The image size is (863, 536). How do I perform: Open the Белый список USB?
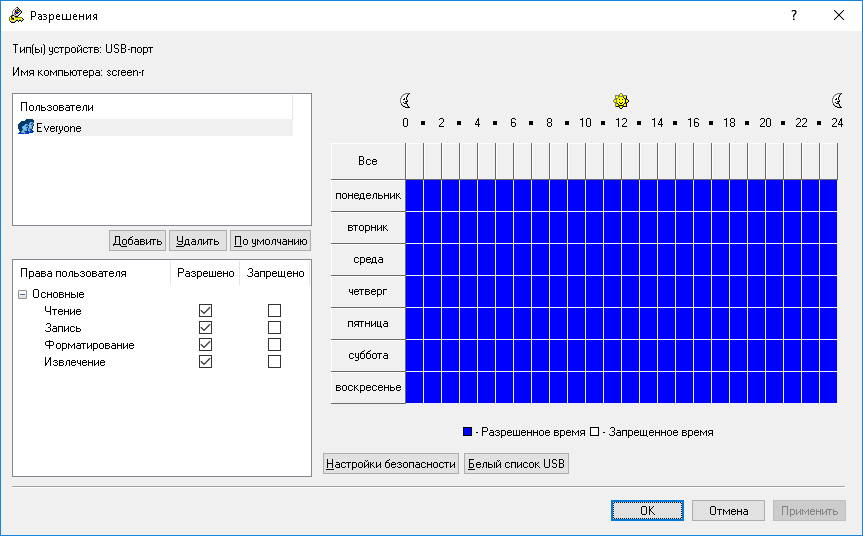(516, 464)
